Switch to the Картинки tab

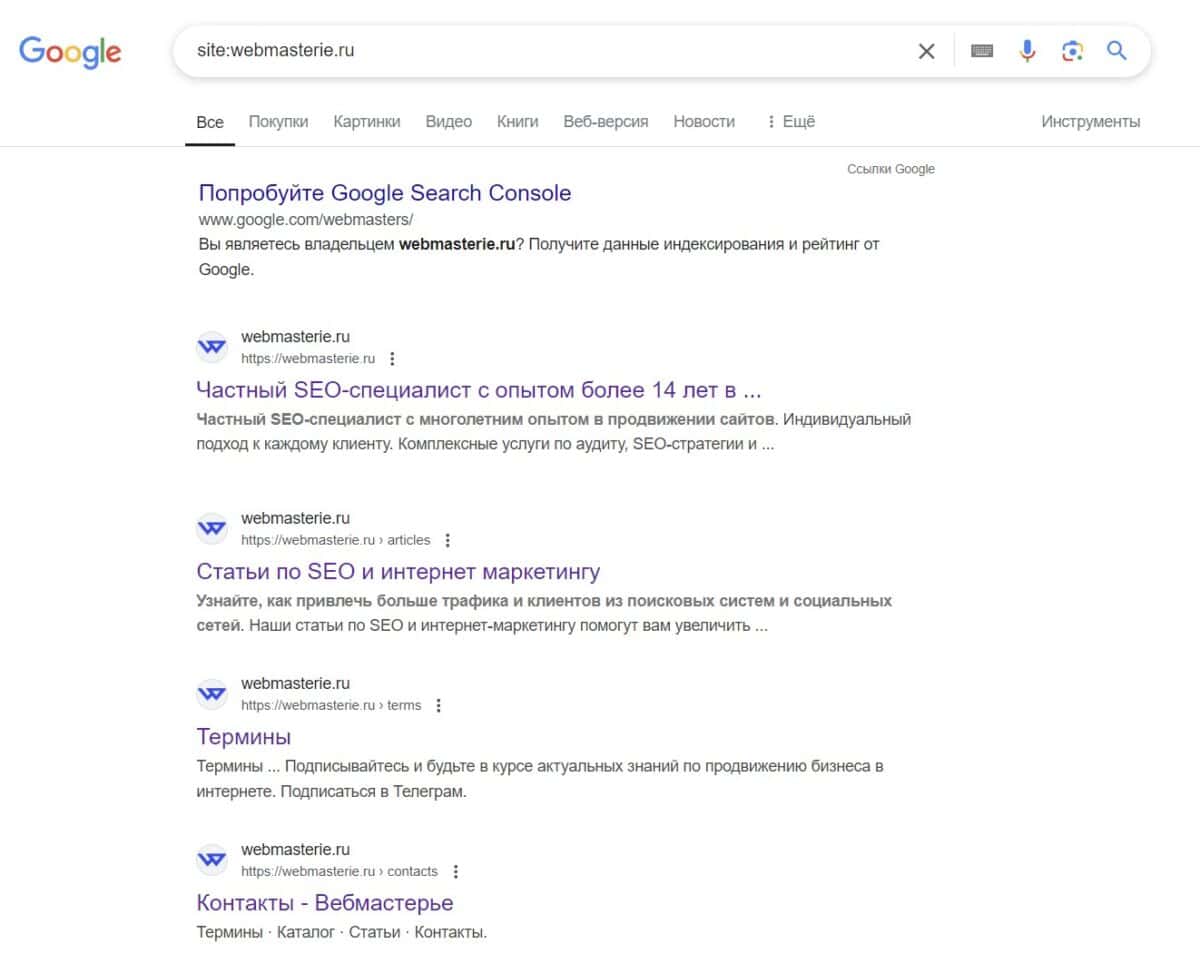pos(365,121)
